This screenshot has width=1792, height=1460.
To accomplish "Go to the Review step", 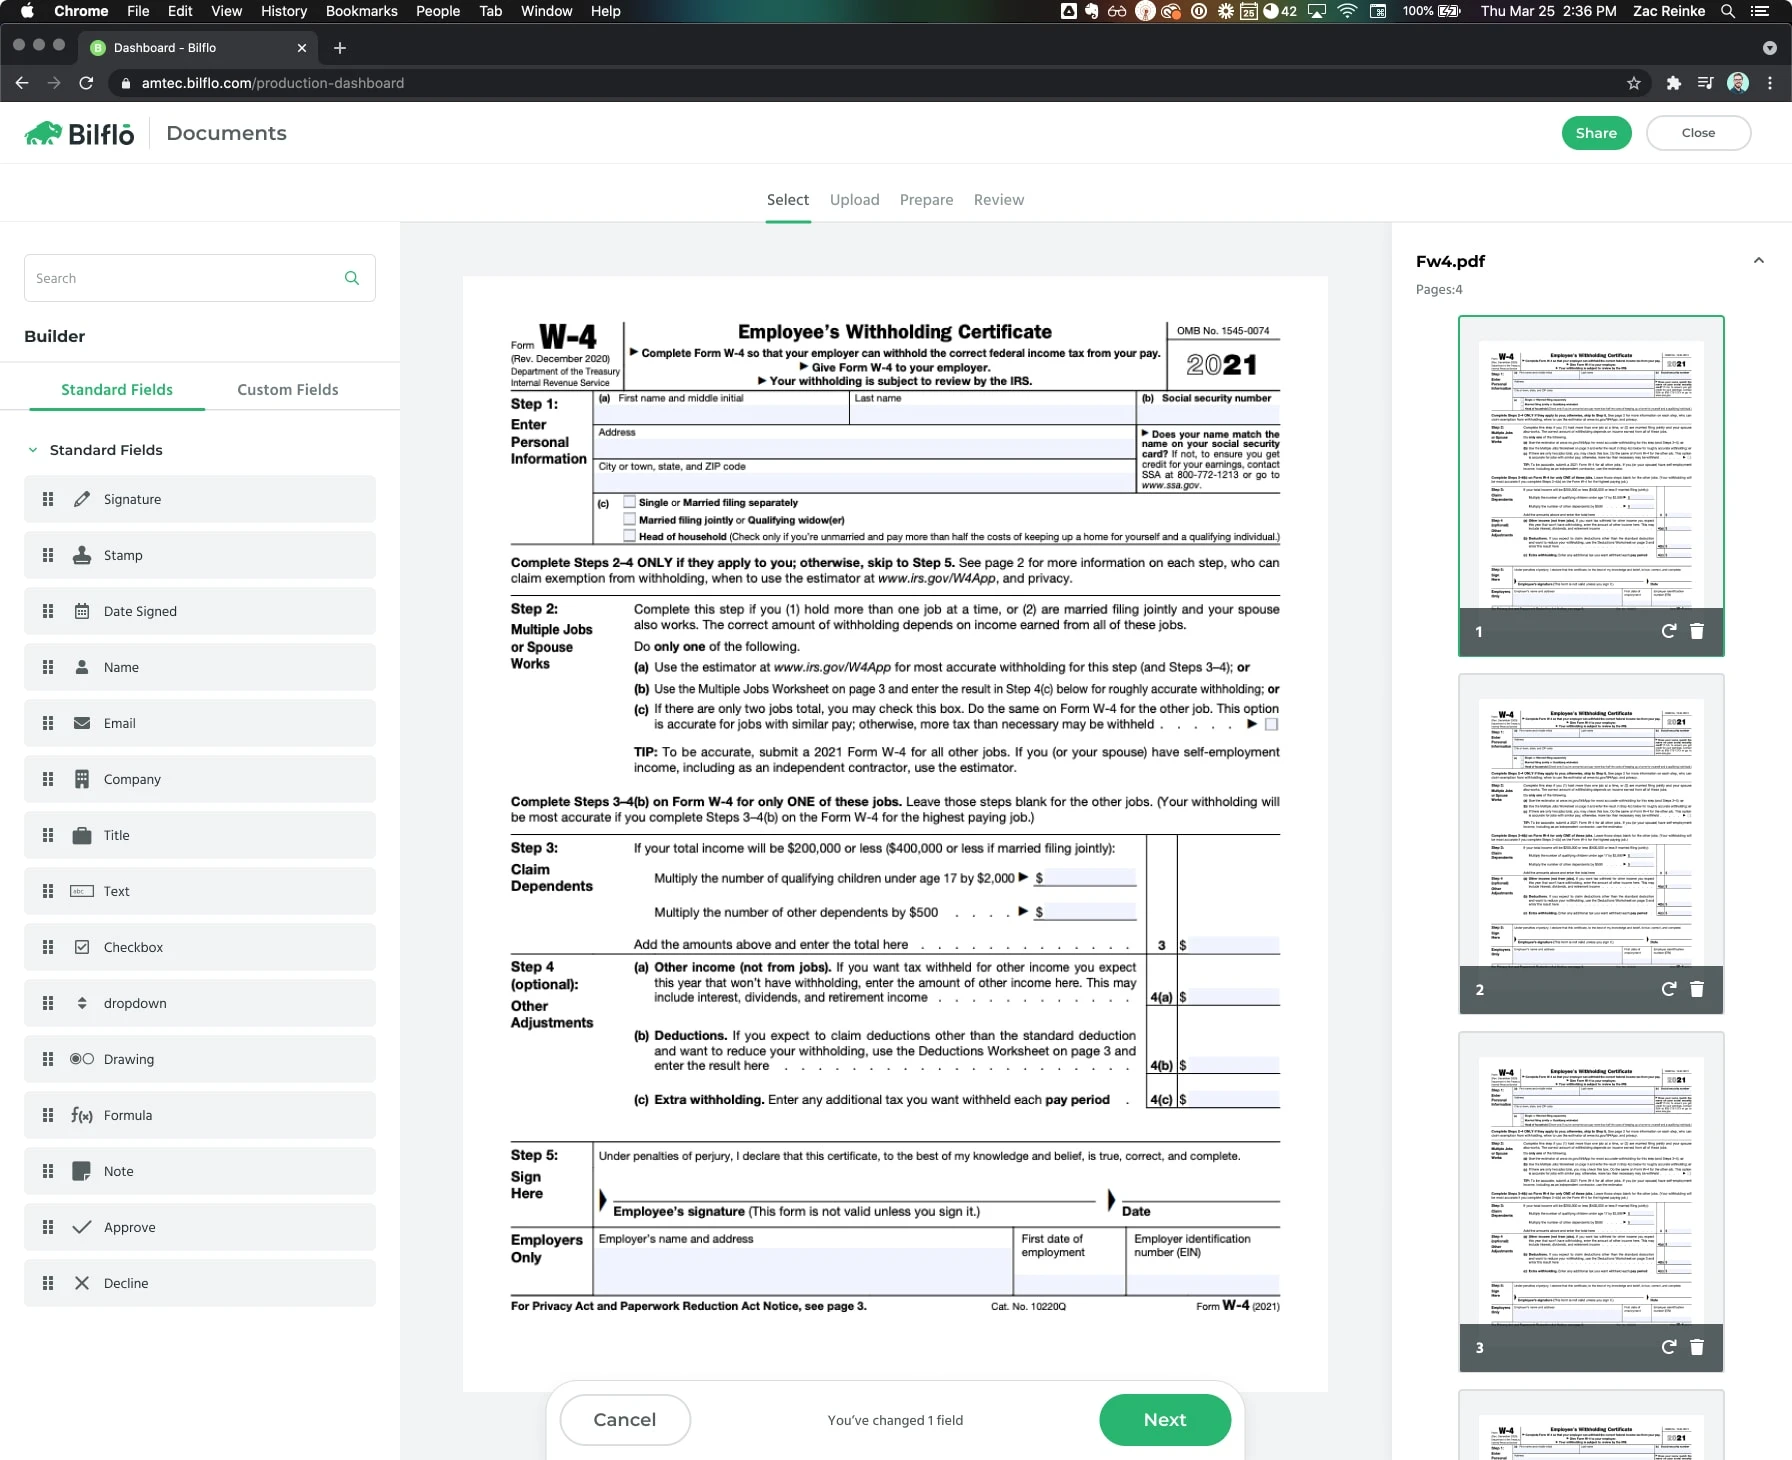I will pos(999,200).
